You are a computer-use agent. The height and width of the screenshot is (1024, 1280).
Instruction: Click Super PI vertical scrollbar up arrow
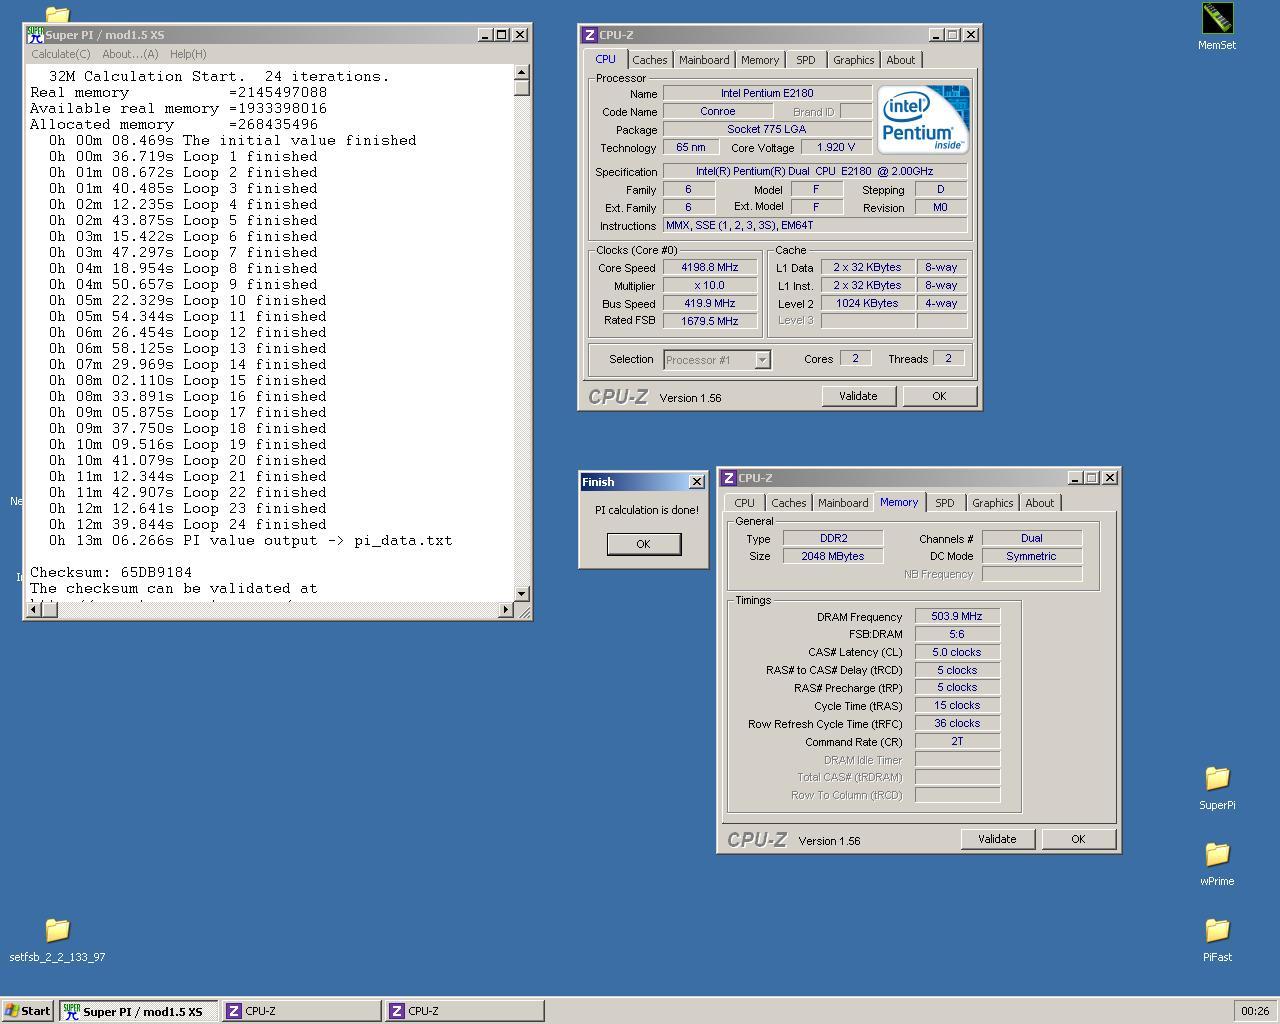(x=522, y=72)
